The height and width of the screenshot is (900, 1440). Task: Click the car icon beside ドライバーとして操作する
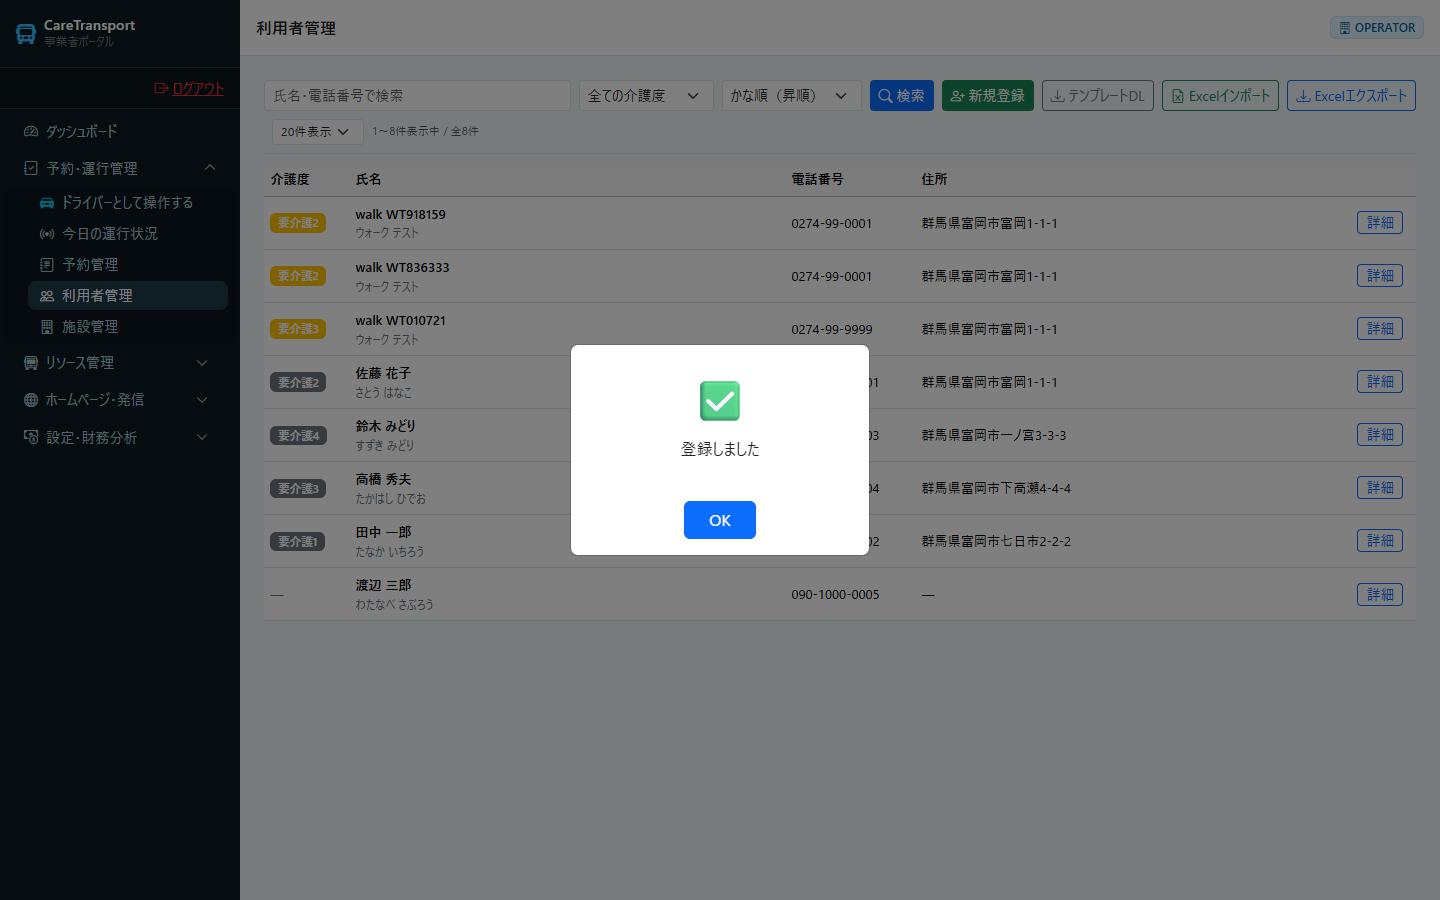tap(47, 202)
